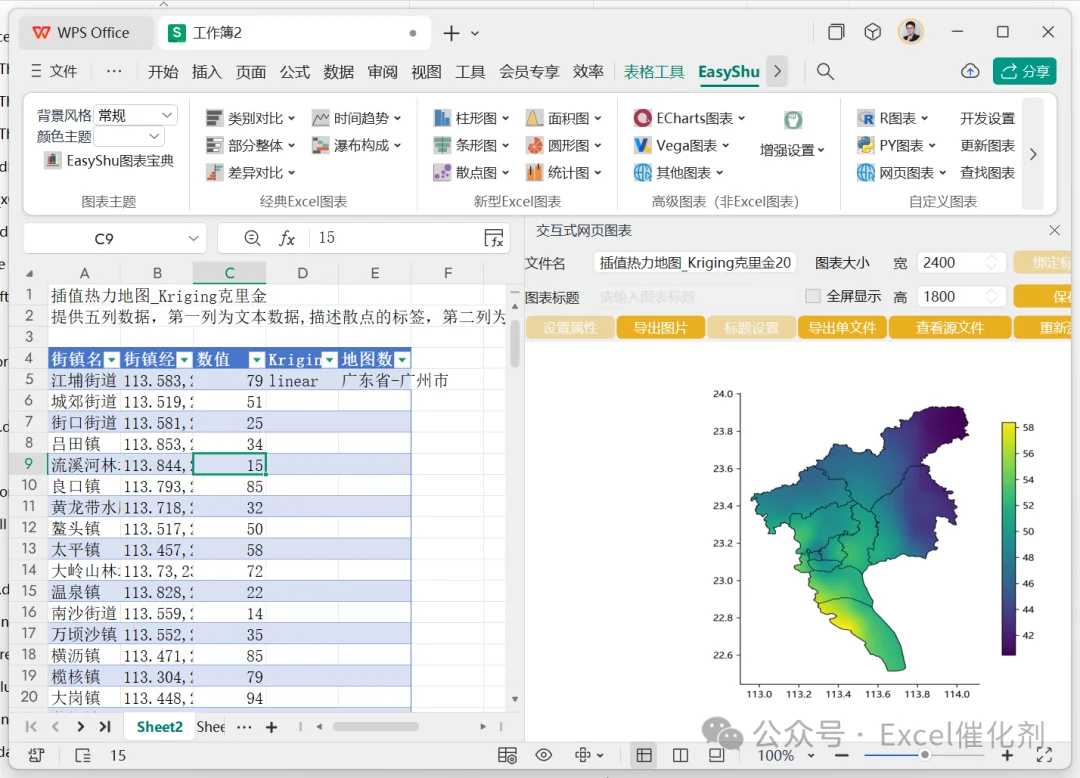Expand the 颜色主题 combo box
The image size is (1080, 778).
(129, 136)
